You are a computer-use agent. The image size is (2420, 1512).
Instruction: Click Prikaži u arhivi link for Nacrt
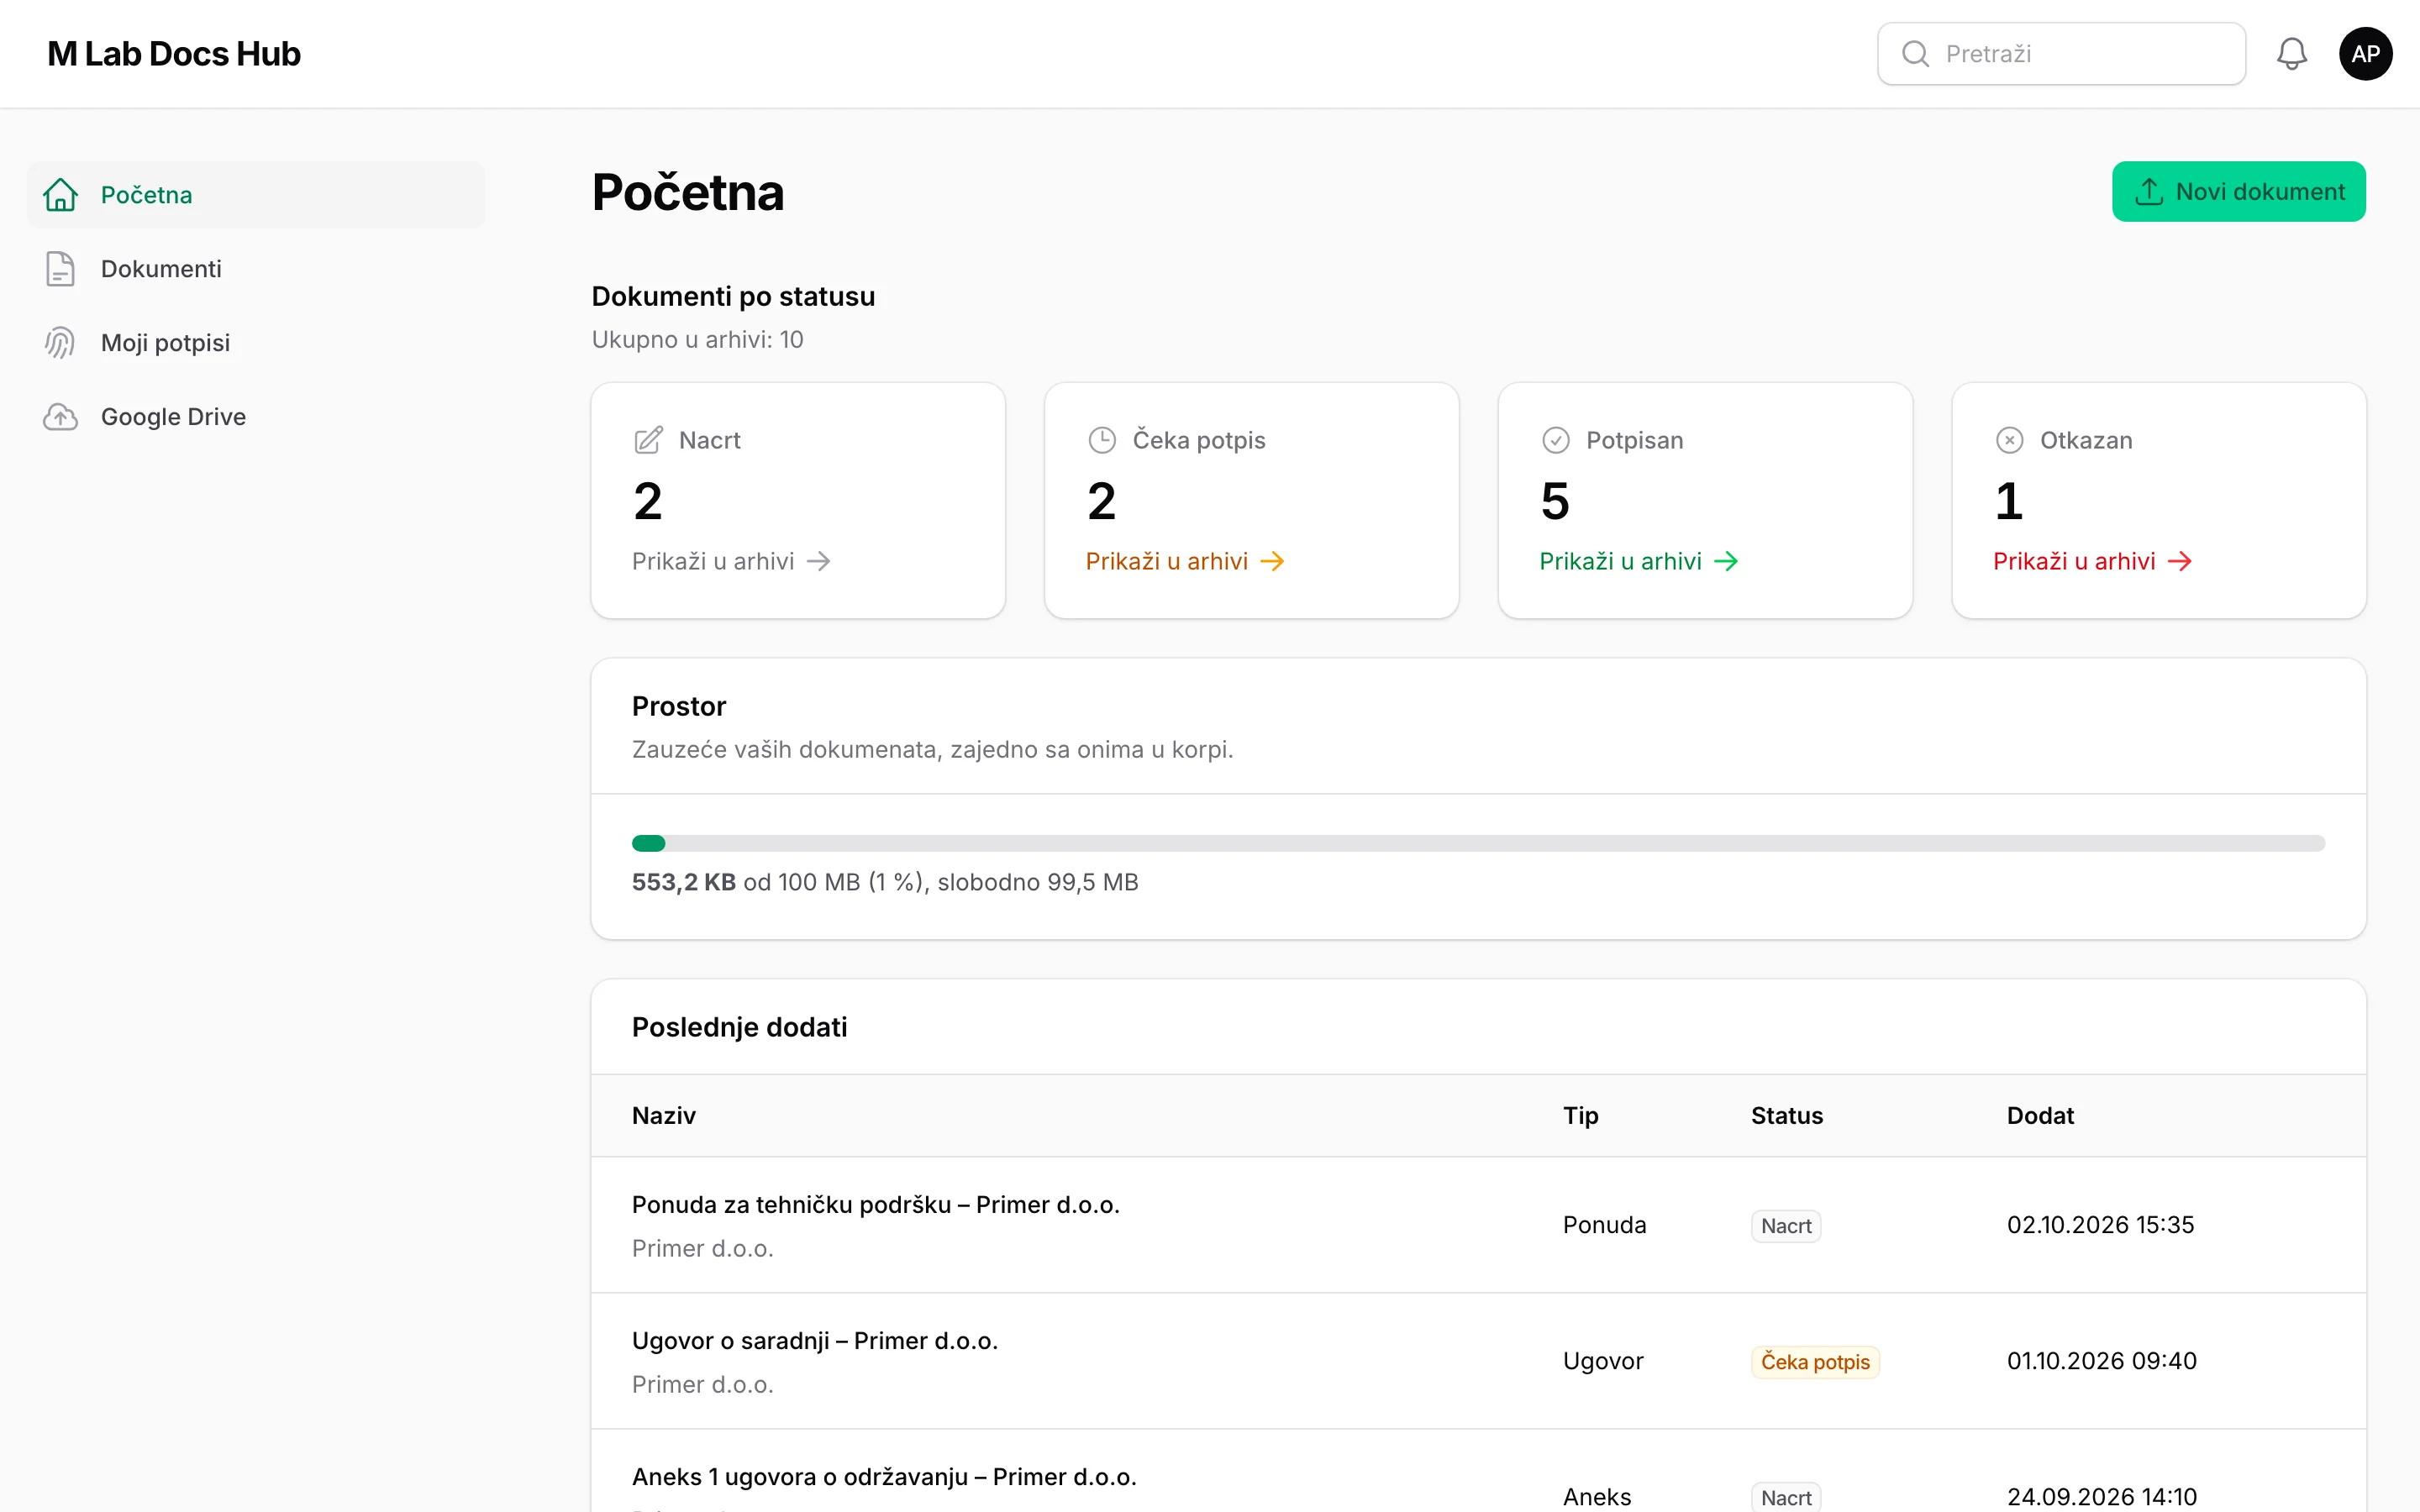[x=731, y=561]
